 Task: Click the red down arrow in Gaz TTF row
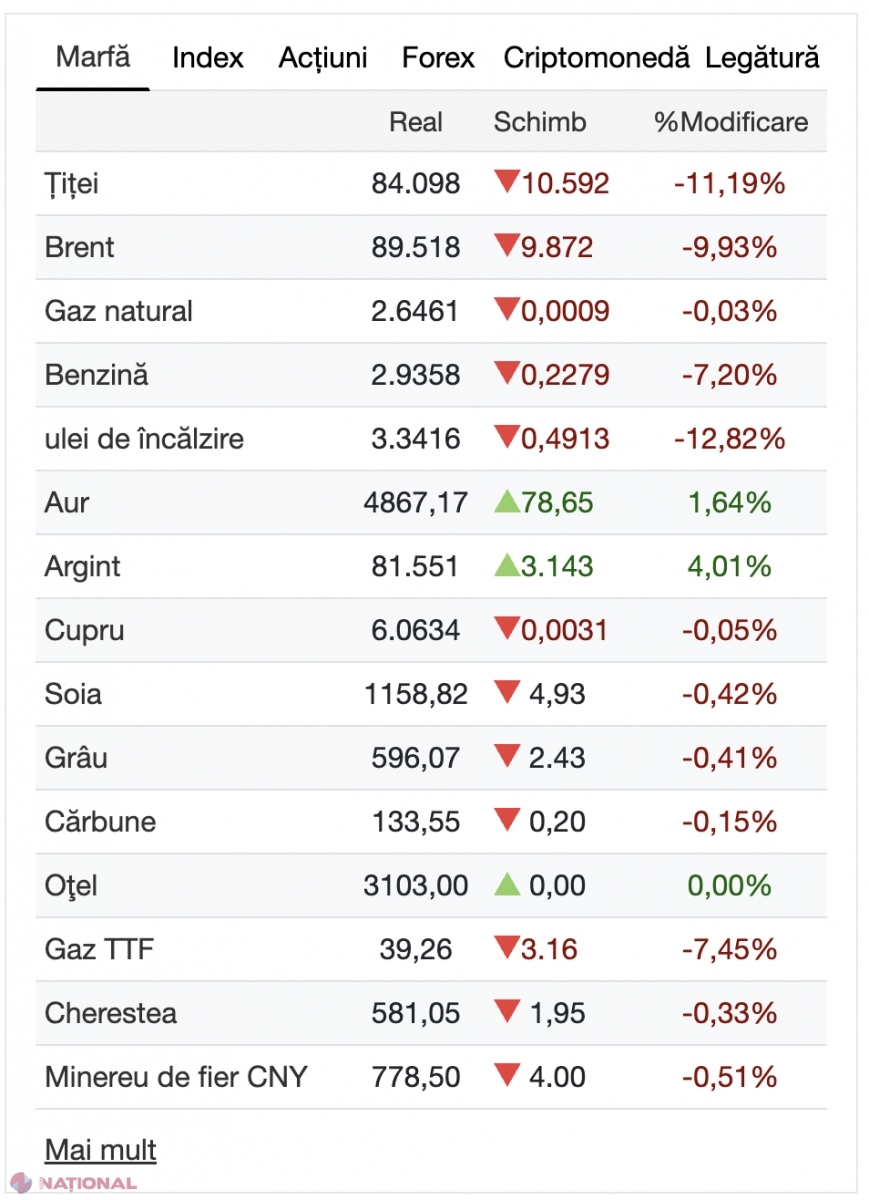coord(506,947)
